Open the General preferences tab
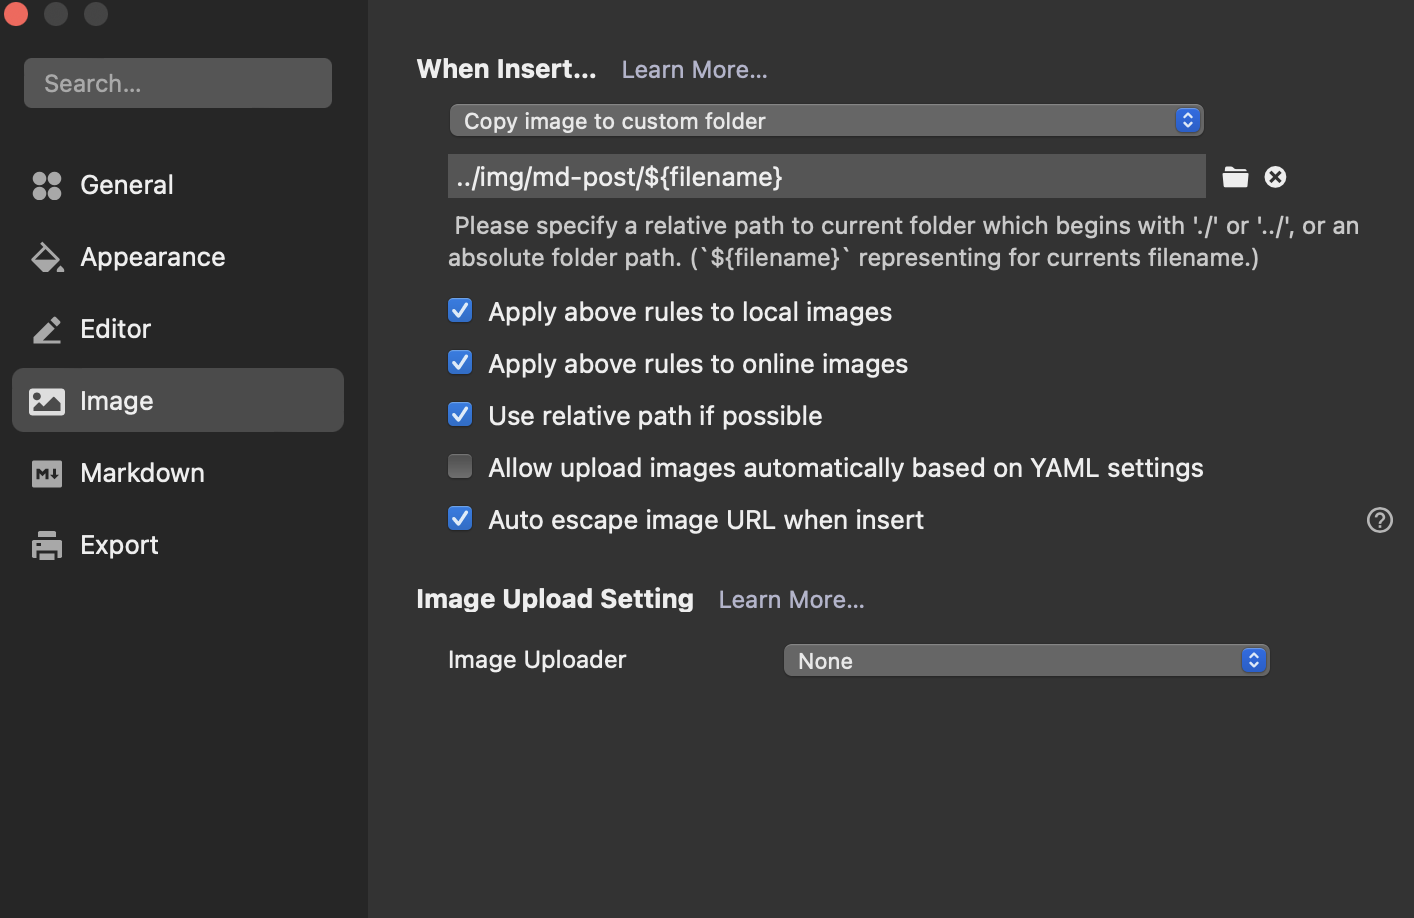 [x=178, y=185]
